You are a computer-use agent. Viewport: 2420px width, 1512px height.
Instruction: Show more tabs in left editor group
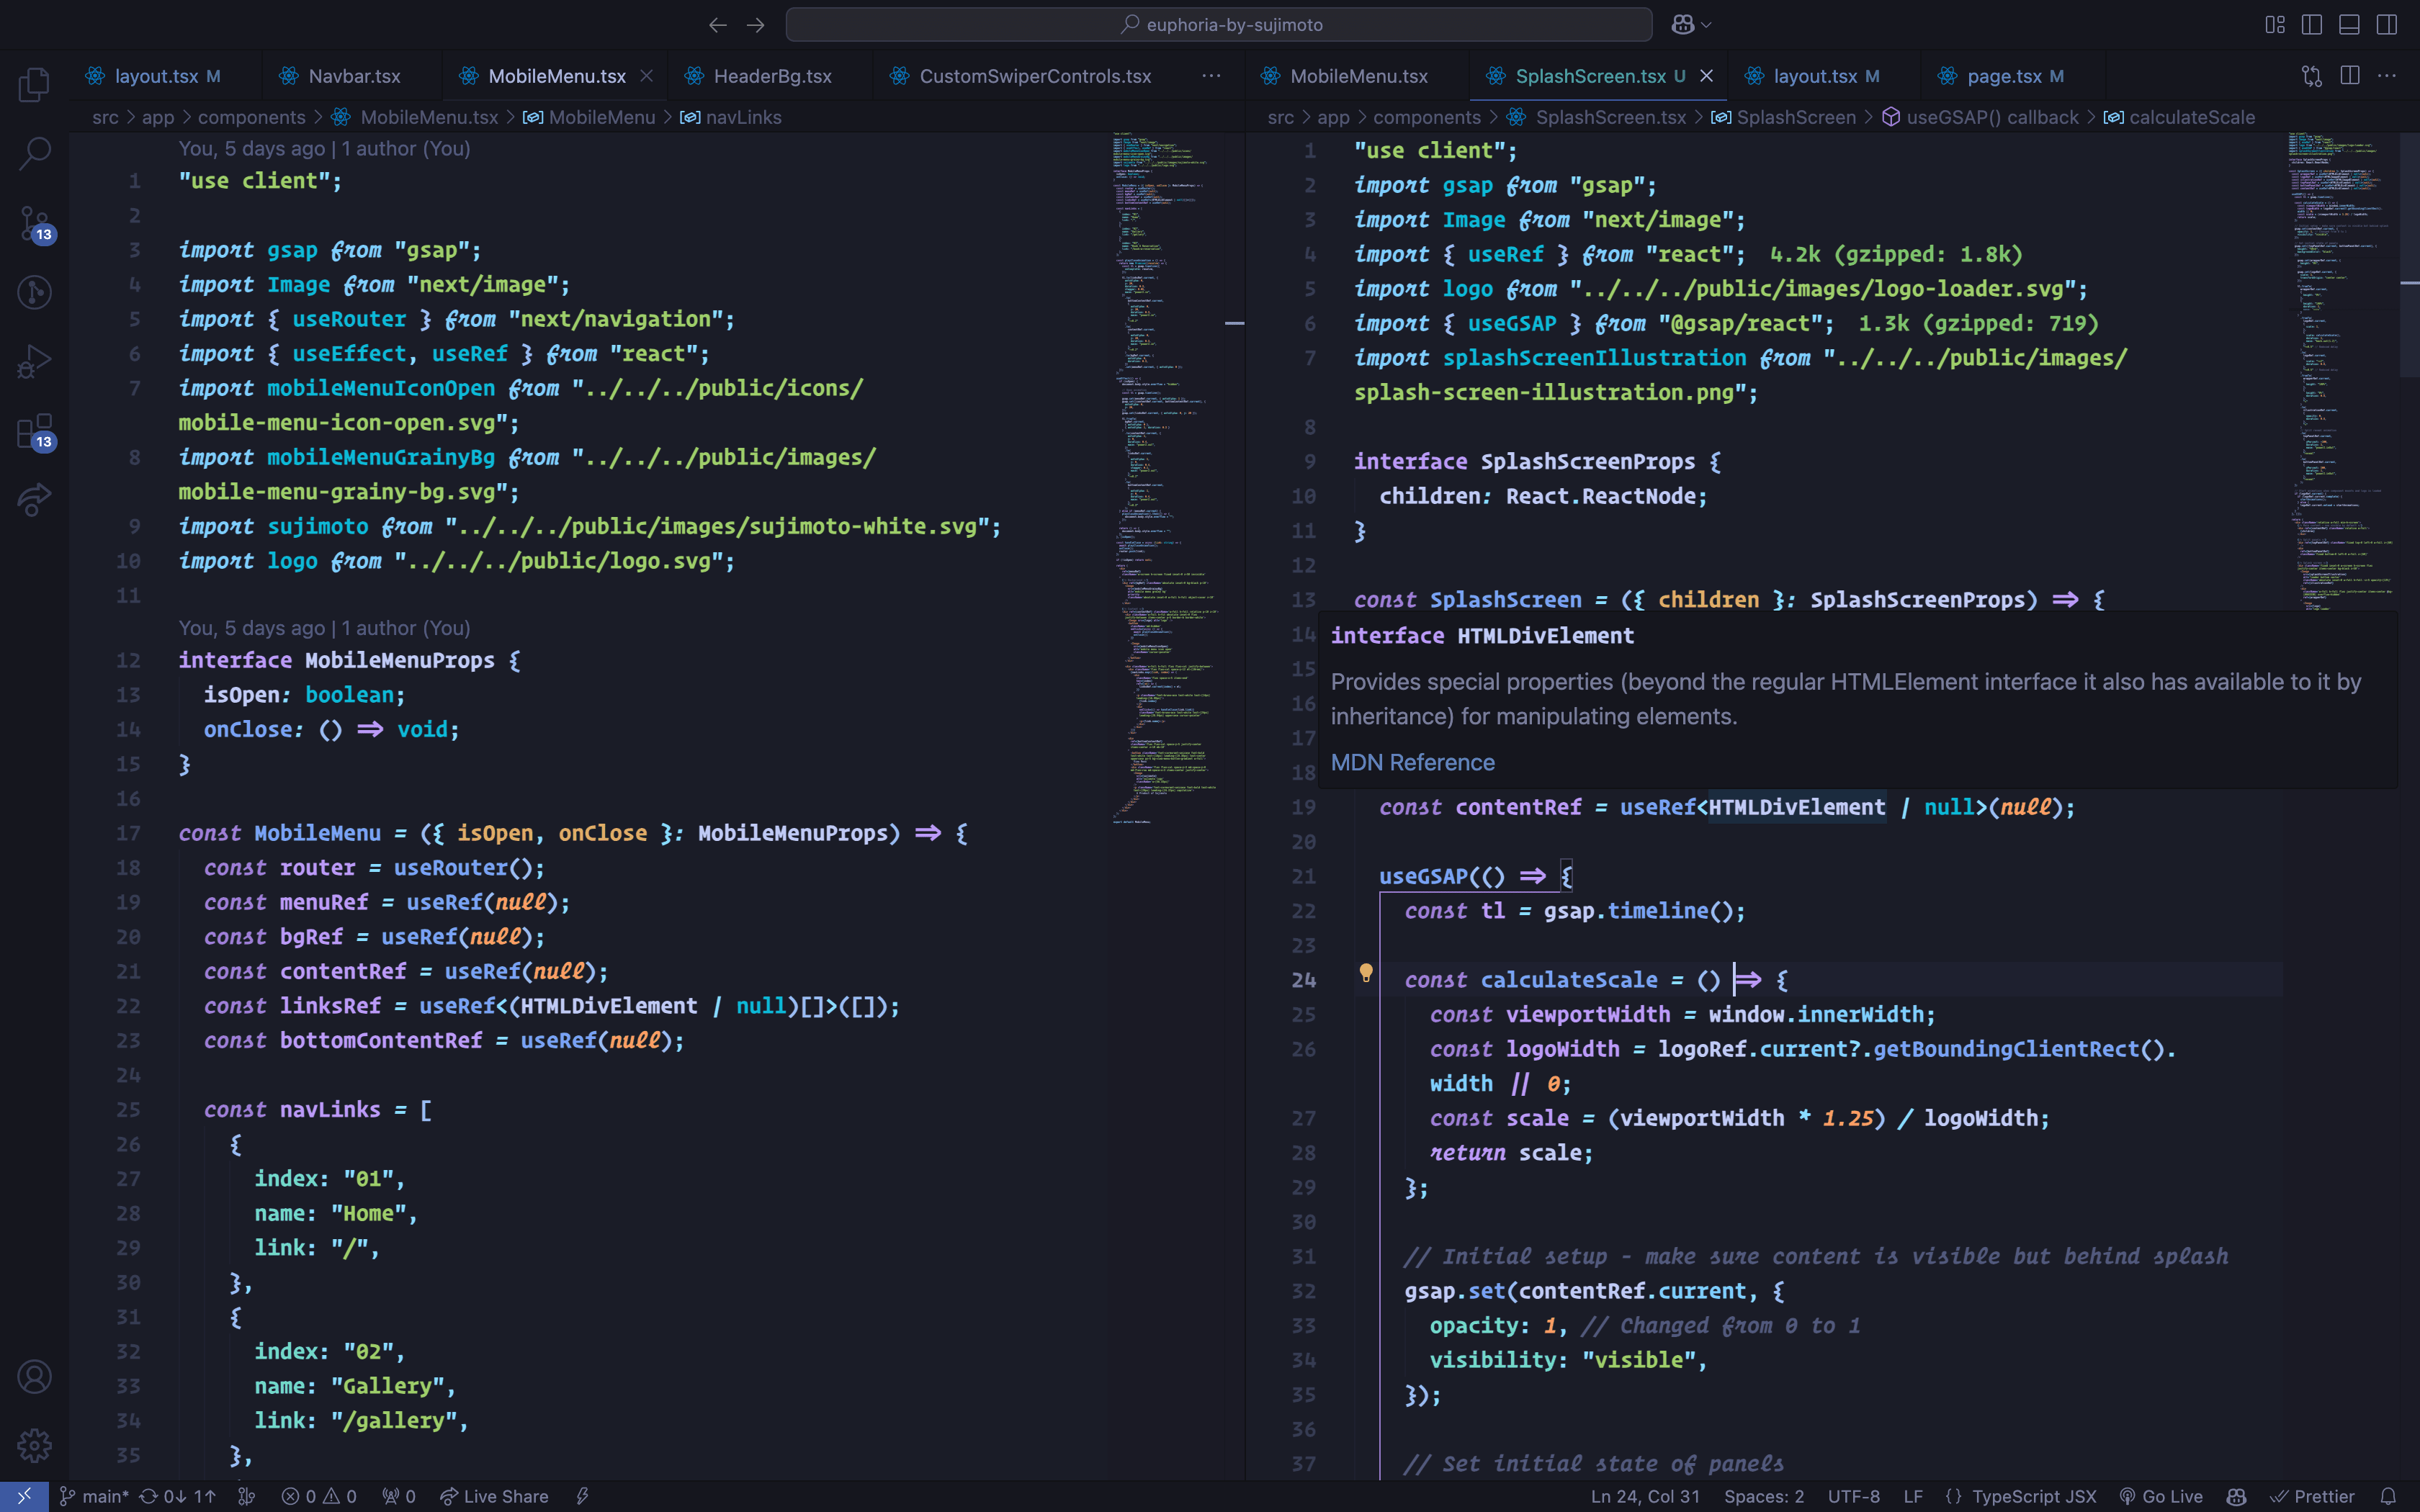pyautogui.click(x=1211, y=76)
